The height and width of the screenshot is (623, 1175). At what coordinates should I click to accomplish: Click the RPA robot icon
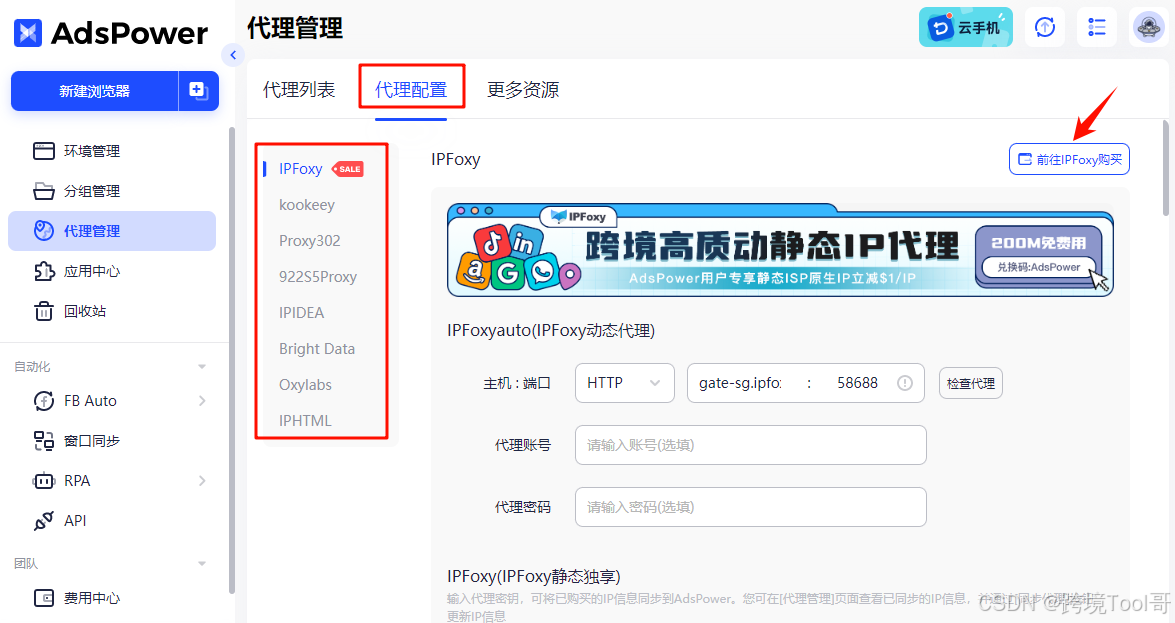[43, 481]
